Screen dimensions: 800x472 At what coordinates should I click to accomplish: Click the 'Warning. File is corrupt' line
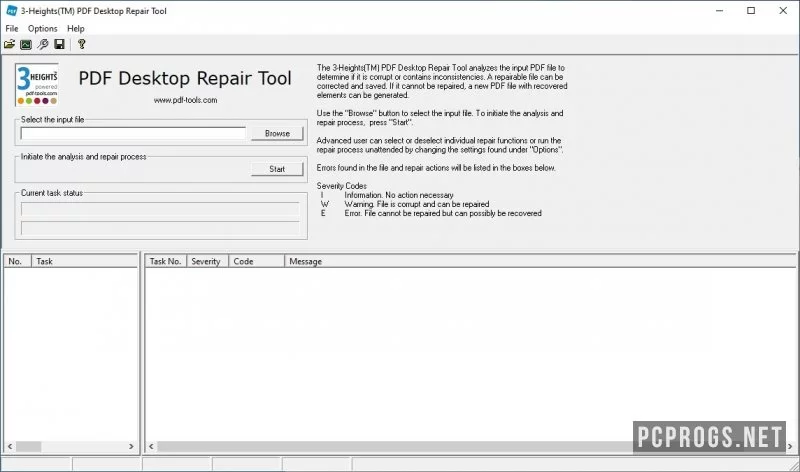tap(416, 204)
